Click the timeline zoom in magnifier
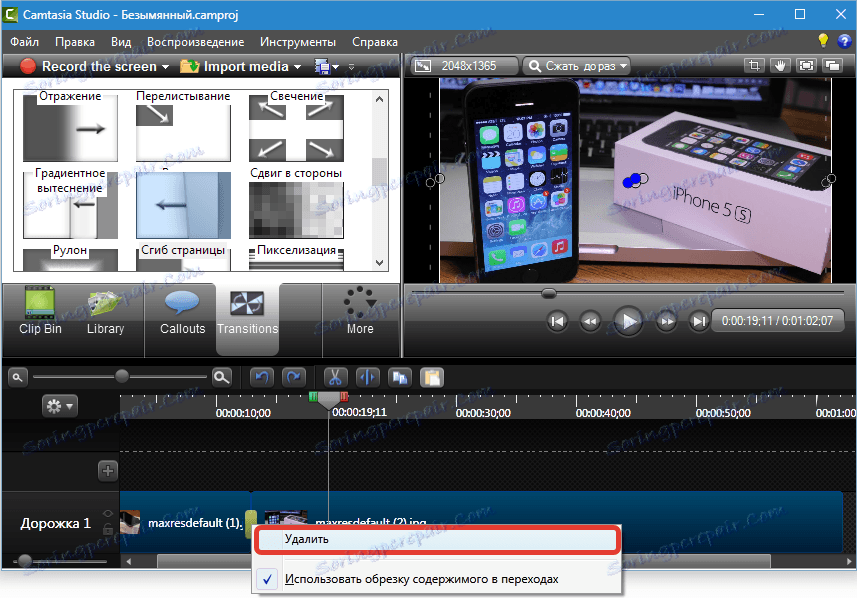Image resolution: width=857 pixels, height=598 pixels. pyautogui.click(x=221, y=377)
